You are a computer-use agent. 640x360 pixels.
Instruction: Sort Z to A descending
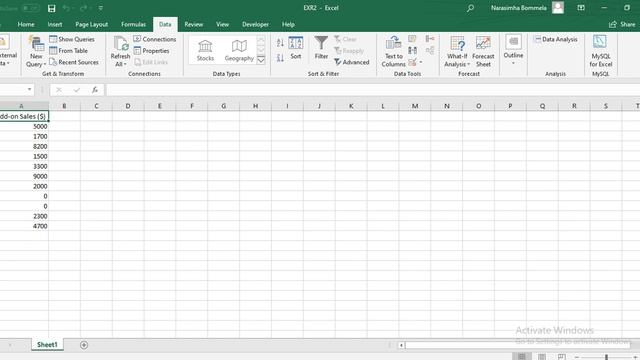click(x=280, y=58)
